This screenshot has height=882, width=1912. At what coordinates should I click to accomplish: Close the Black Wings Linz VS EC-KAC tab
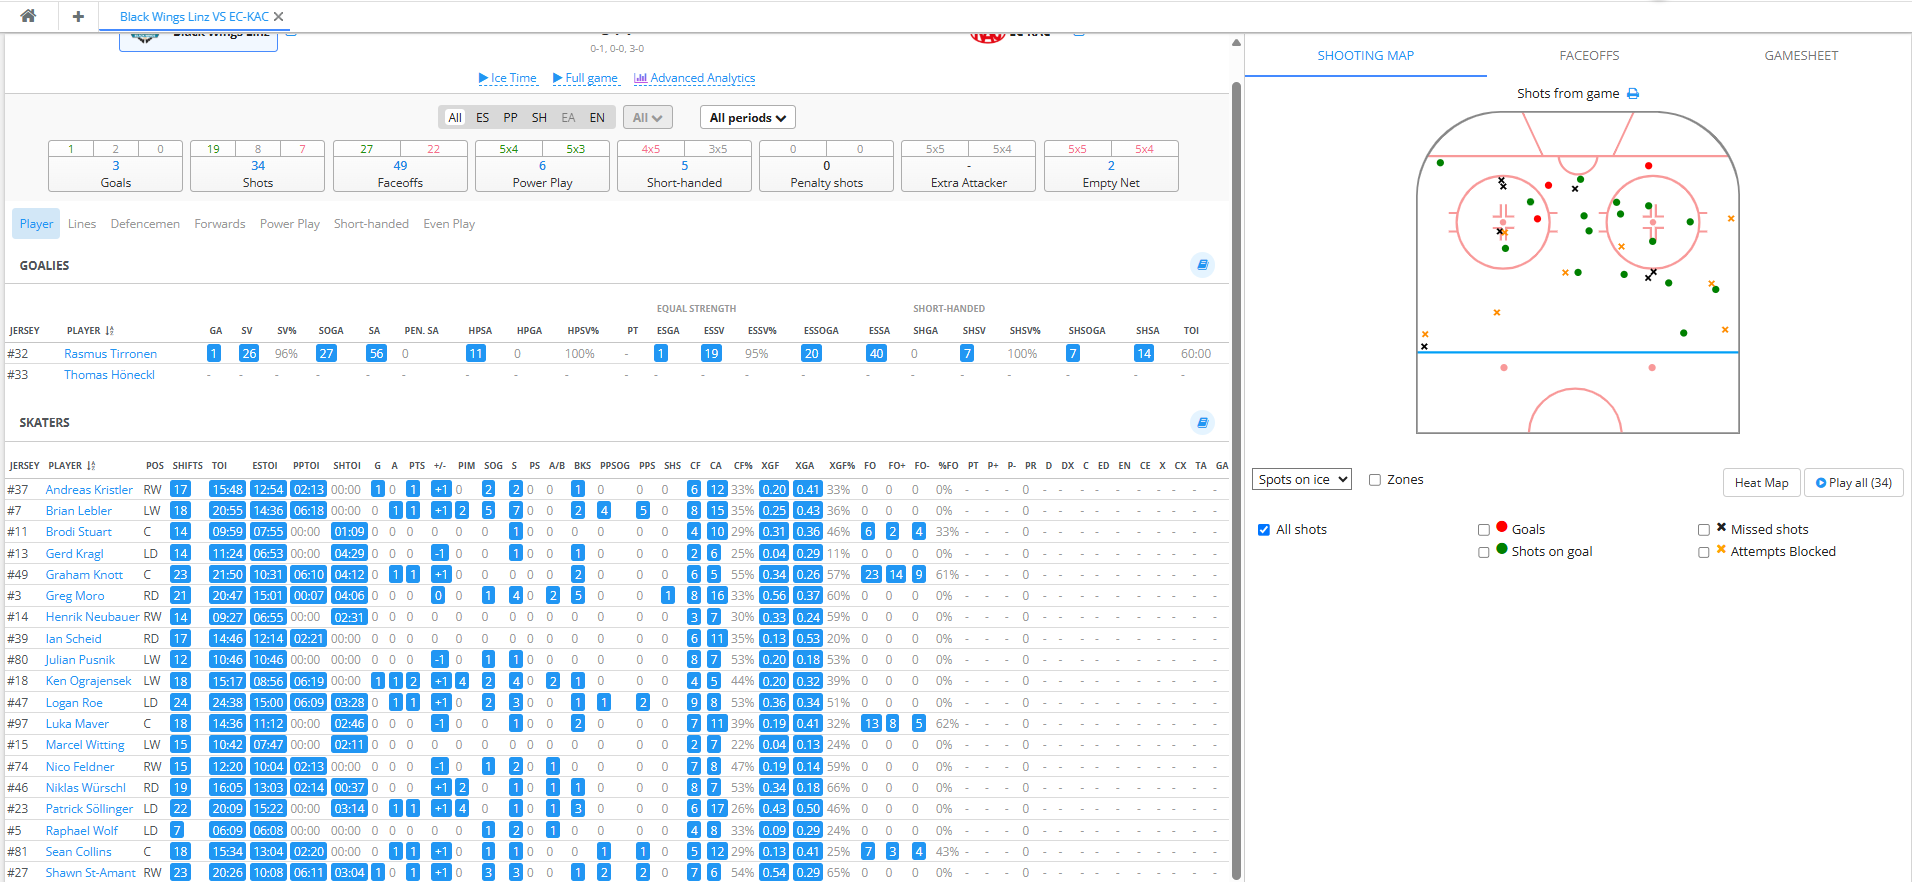[279, 17]
